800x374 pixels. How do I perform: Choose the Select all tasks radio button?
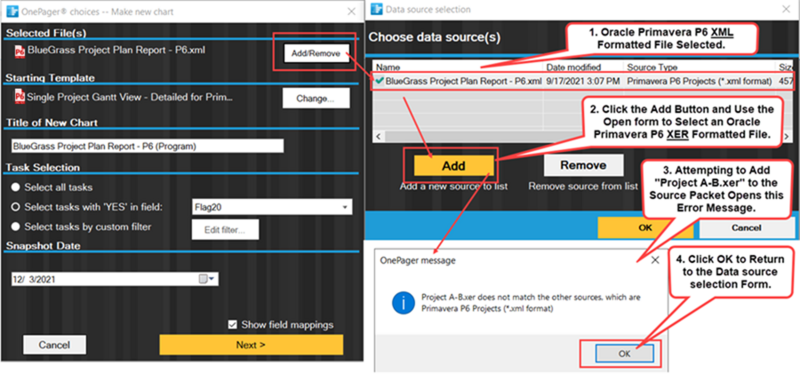(16, 187)
